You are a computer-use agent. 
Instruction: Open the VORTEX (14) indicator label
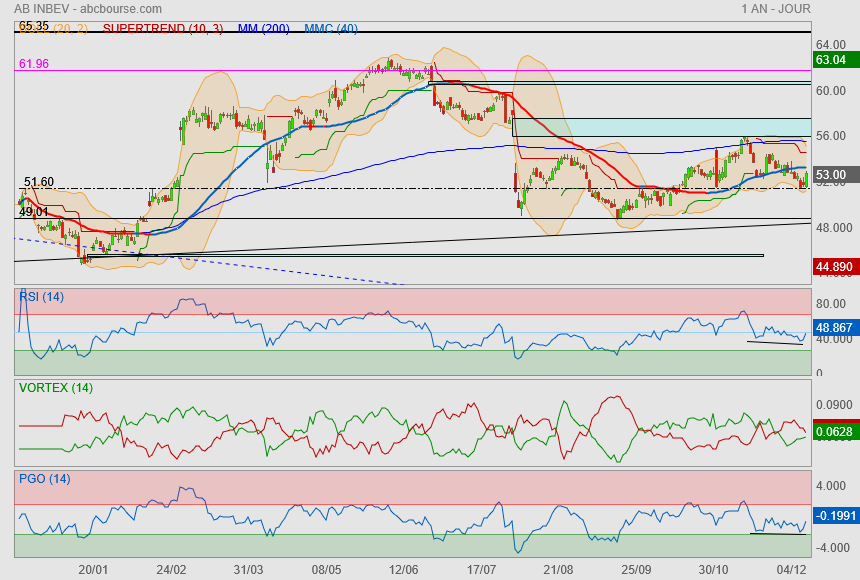(55, 387)
